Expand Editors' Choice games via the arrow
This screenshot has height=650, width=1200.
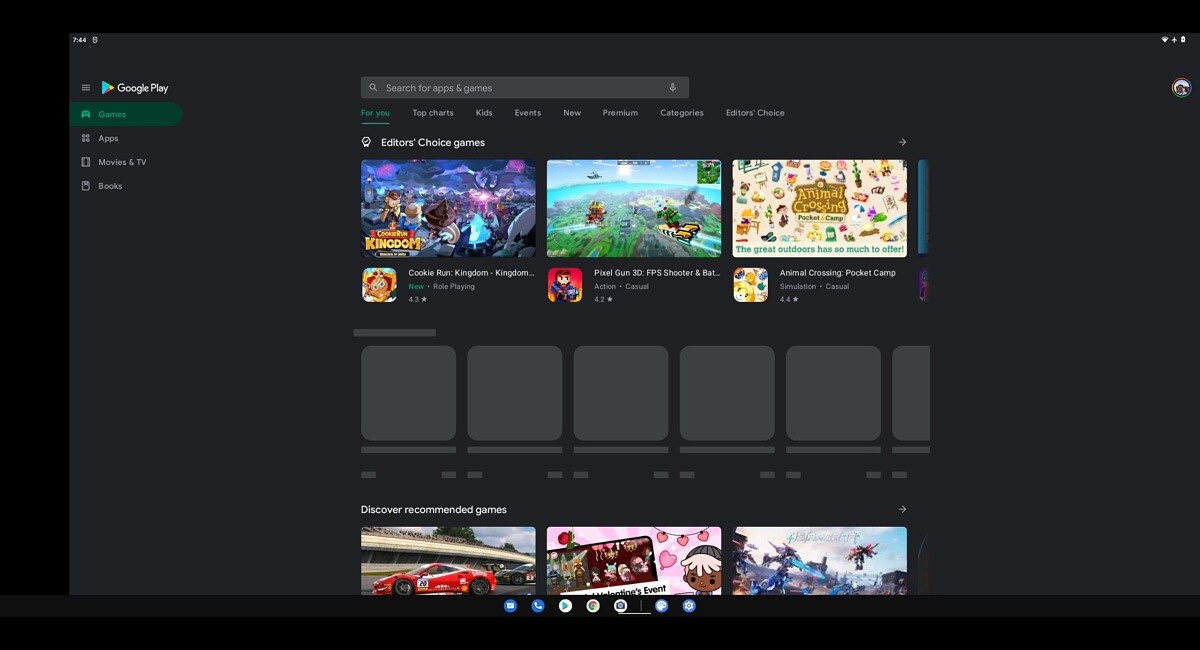click(902, 141)
